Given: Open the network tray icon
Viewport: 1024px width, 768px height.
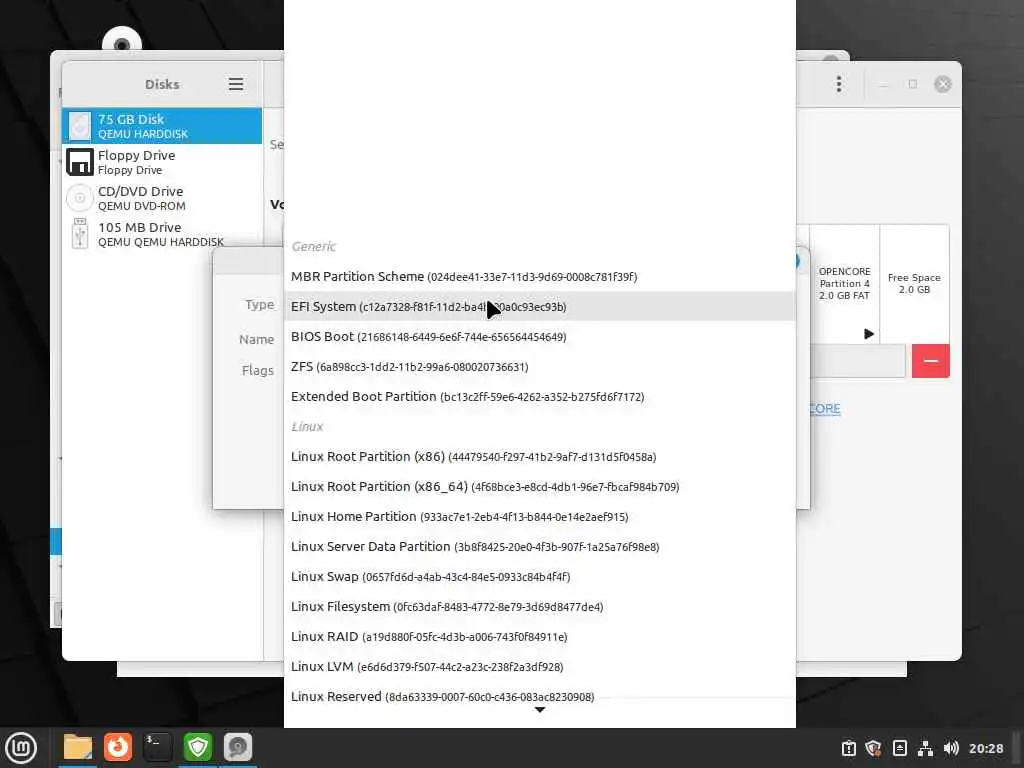Looking at the screenshot, I should click(925, 748).
